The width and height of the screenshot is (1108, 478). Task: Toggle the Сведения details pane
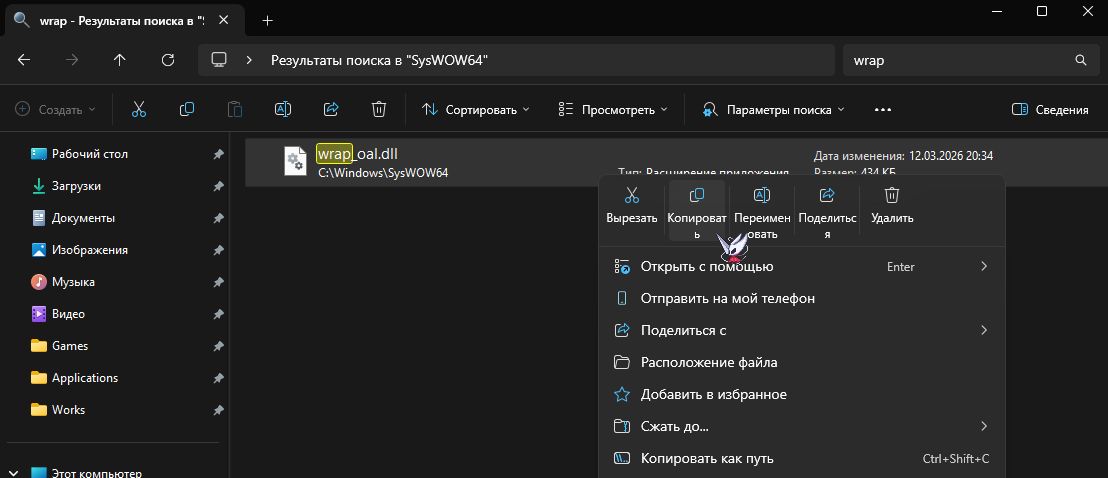pos(1049,110)
